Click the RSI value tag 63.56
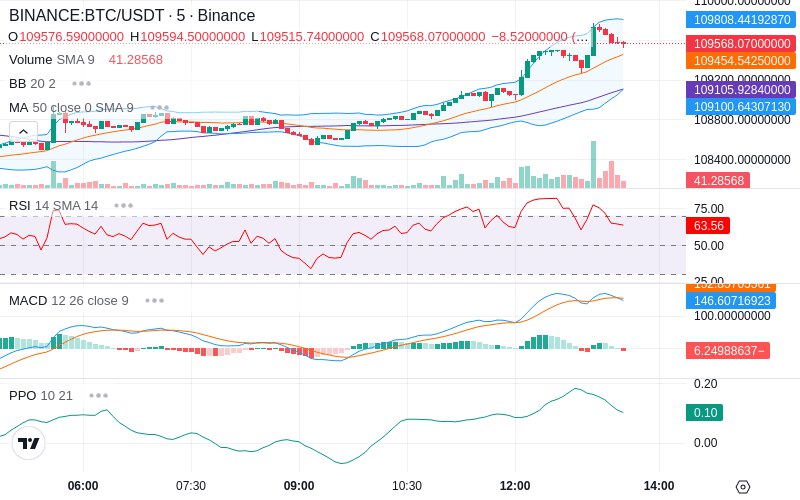800x500 pixels. pos(708,226)
